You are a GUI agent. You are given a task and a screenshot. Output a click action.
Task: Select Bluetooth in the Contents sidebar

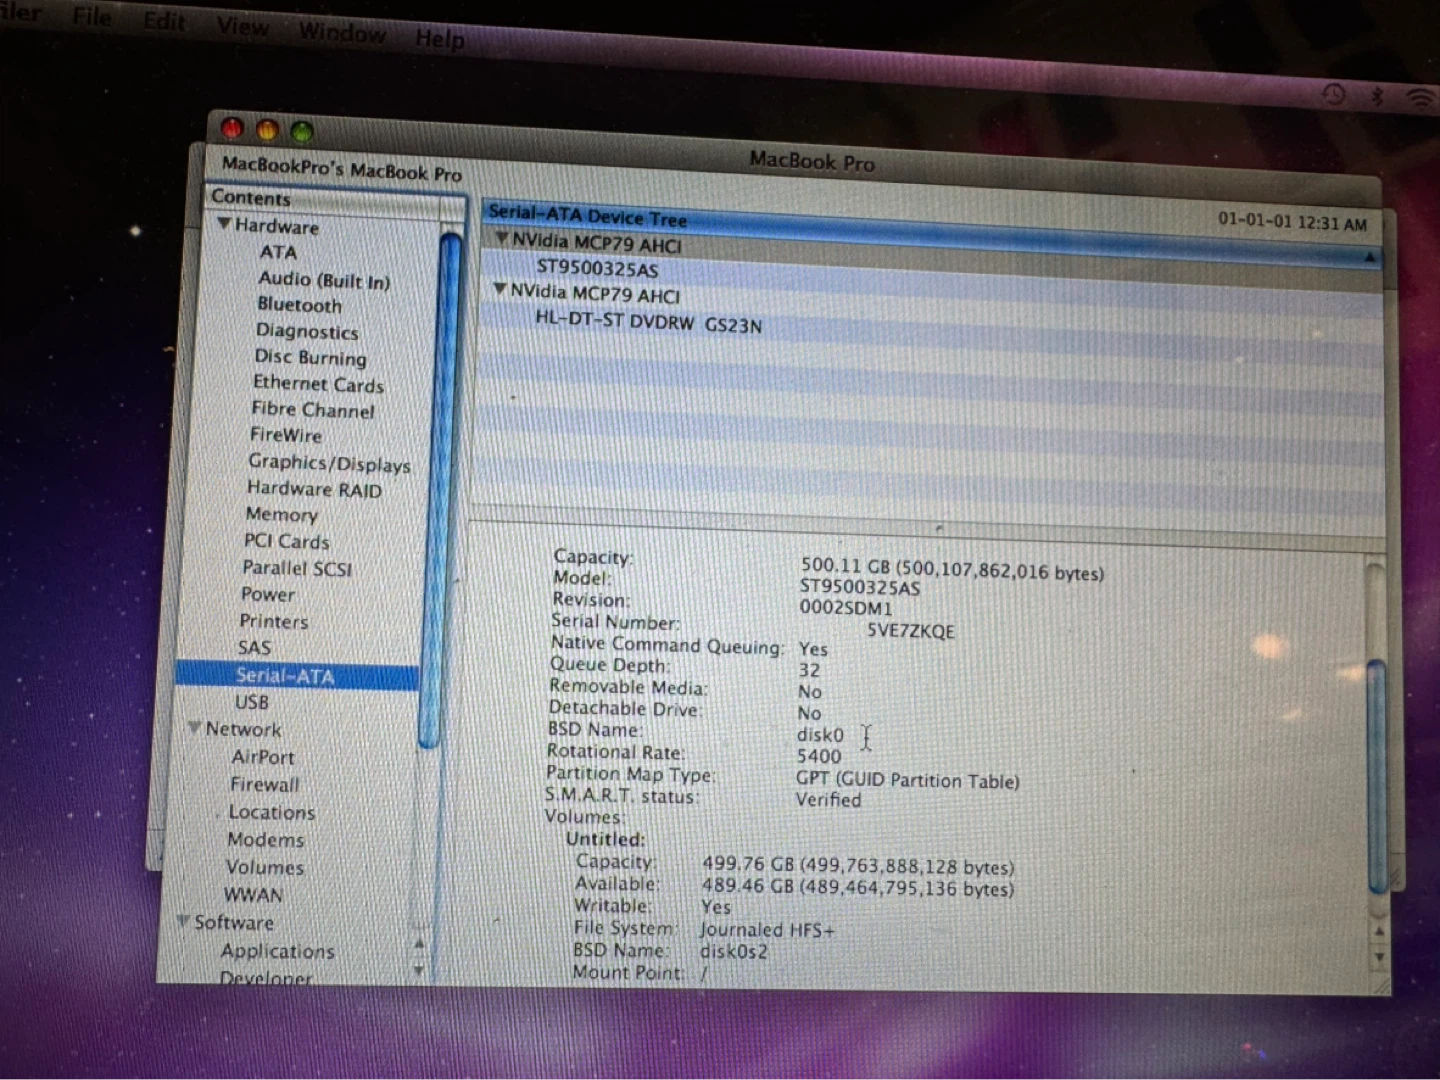pyautogui.click(x=299, y=305)
